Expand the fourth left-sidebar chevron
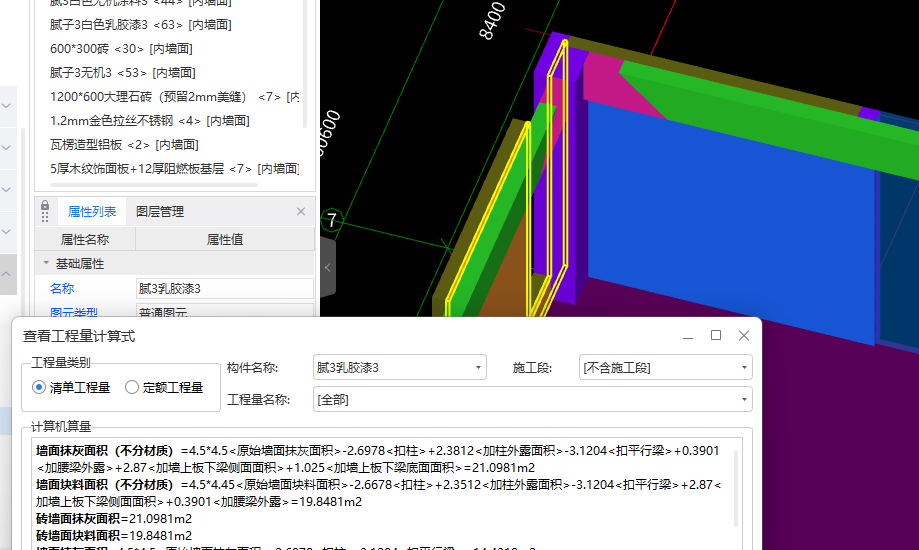This screenshot has height=550, width=919. coord(6,232)
